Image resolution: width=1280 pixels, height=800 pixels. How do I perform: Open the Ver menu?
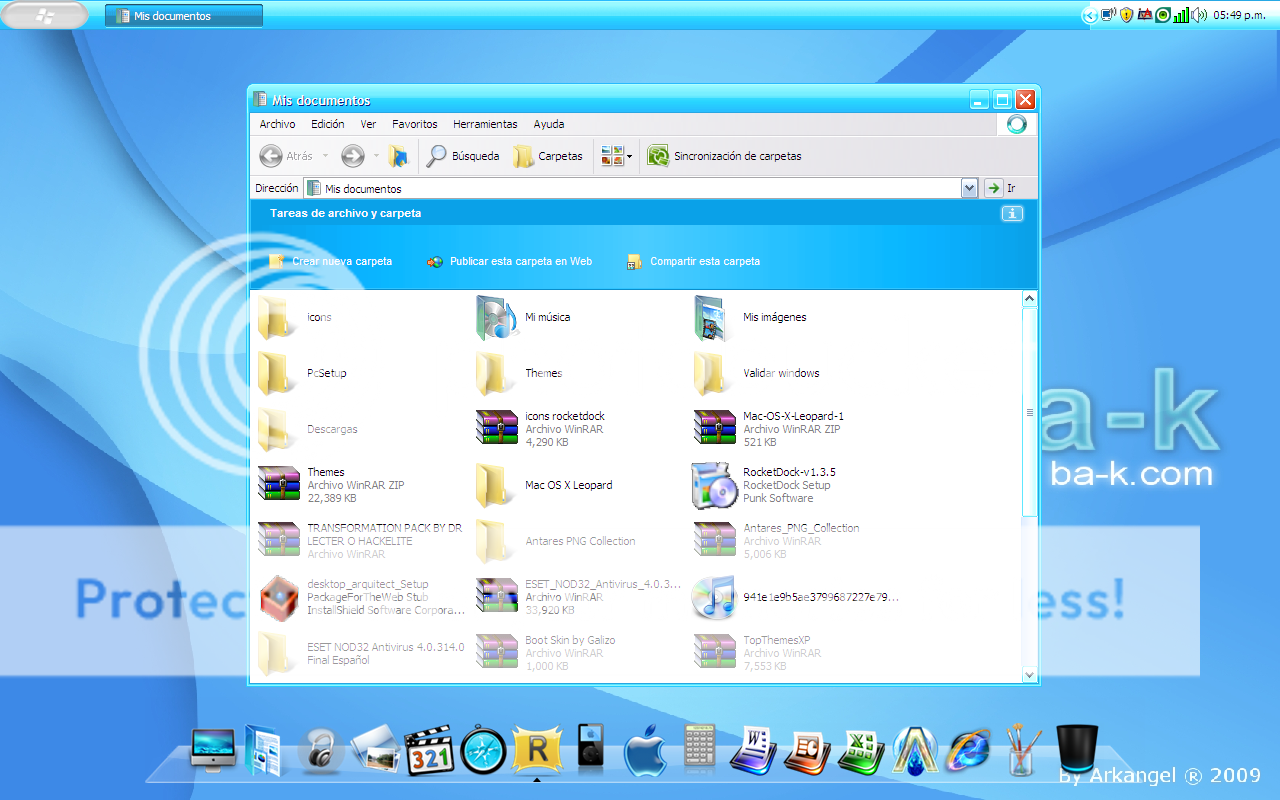[368, 124]
